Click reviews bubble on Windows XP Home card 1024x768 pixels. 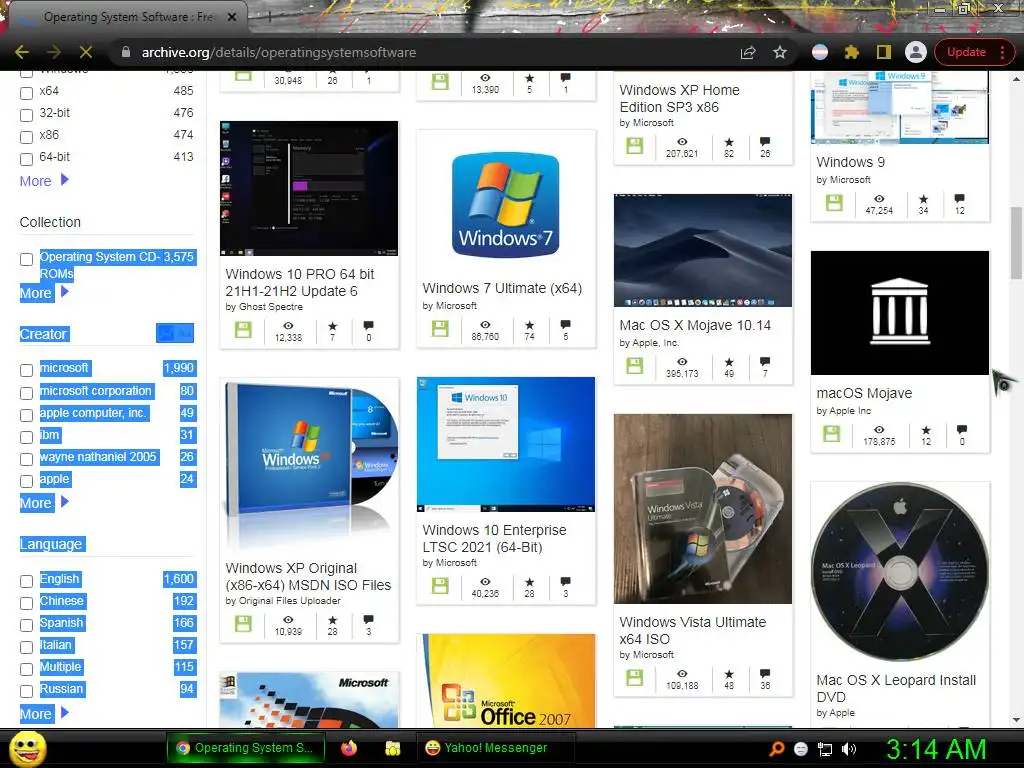(x=765, y=142)
